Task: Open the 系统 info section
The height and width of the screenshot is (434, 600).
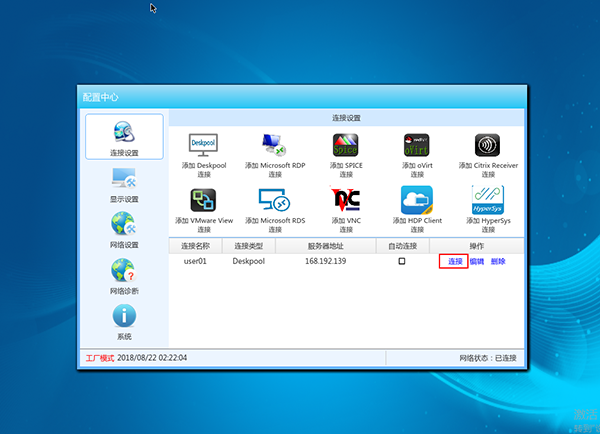Action: pos(124,322)
